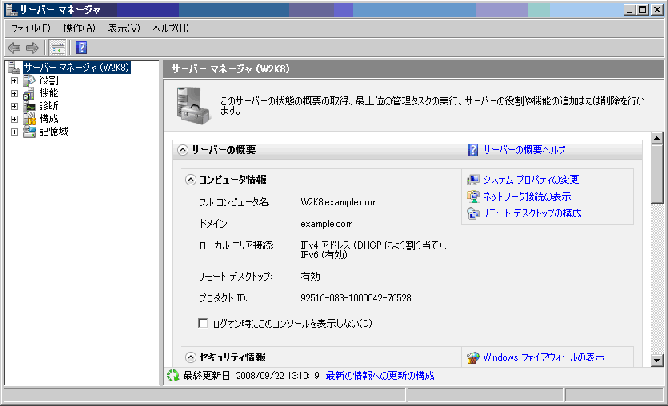Click the scroll down arrow of content pane
Image resolution: width=668 pixels, height=406 pixels.
point(656,360)
